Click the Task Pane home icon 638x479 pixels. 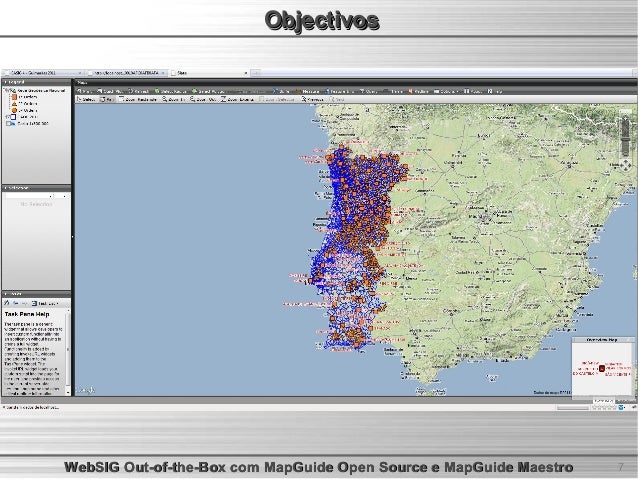tap(7, 302)
